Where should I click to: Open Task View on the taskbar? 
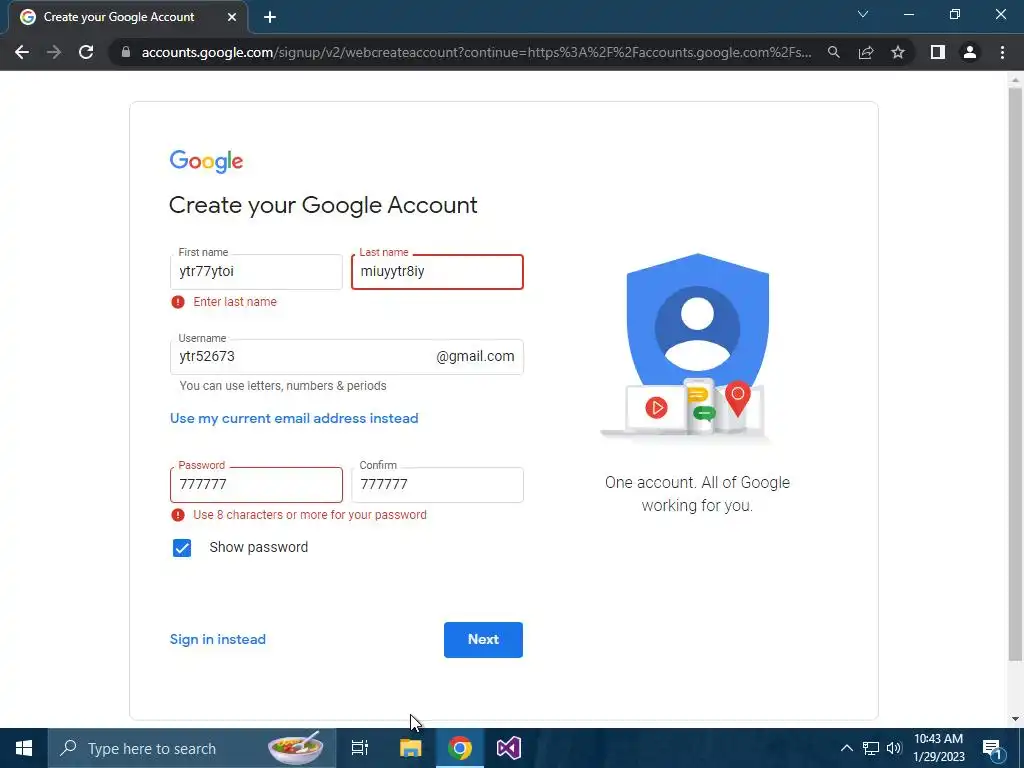pos(360,748)
